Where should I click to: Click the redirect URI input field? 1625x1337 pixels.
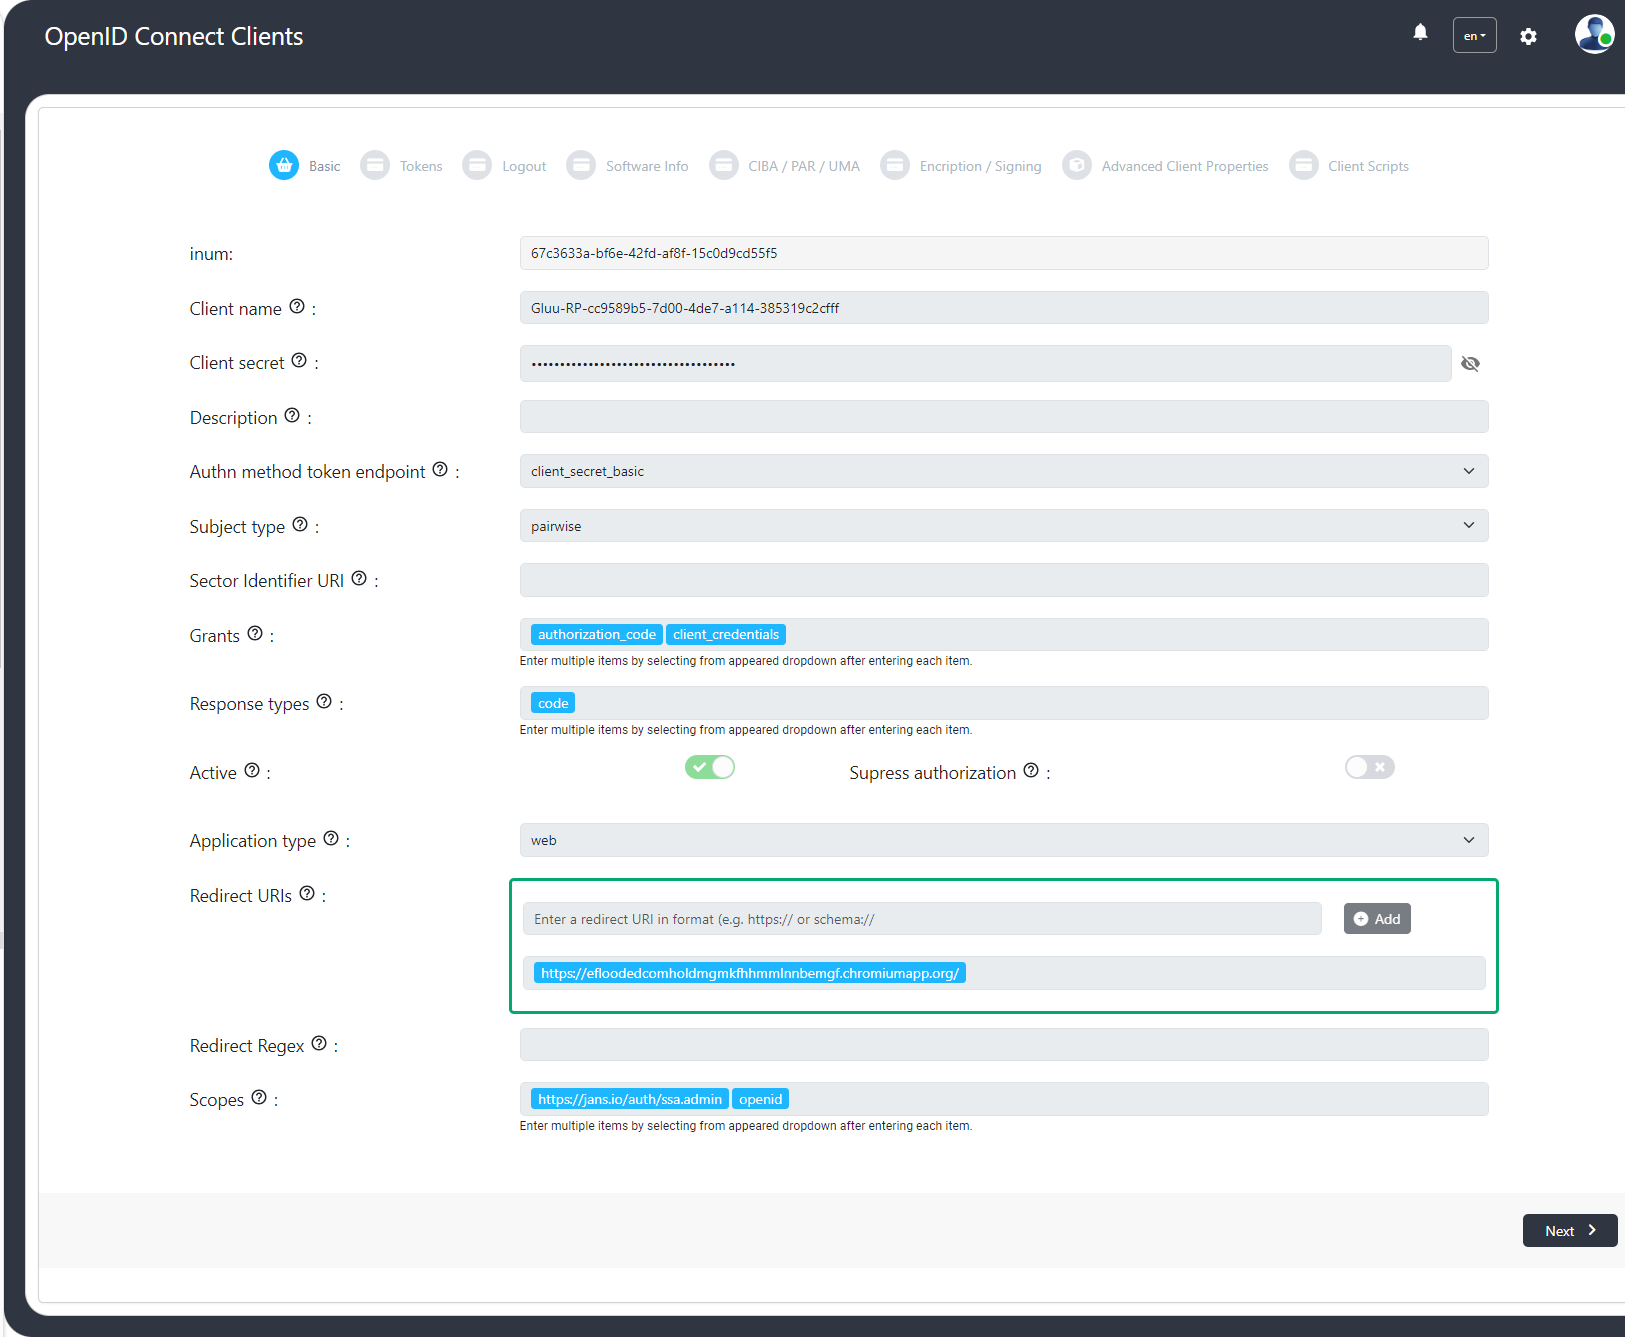(x=921, y=919)
